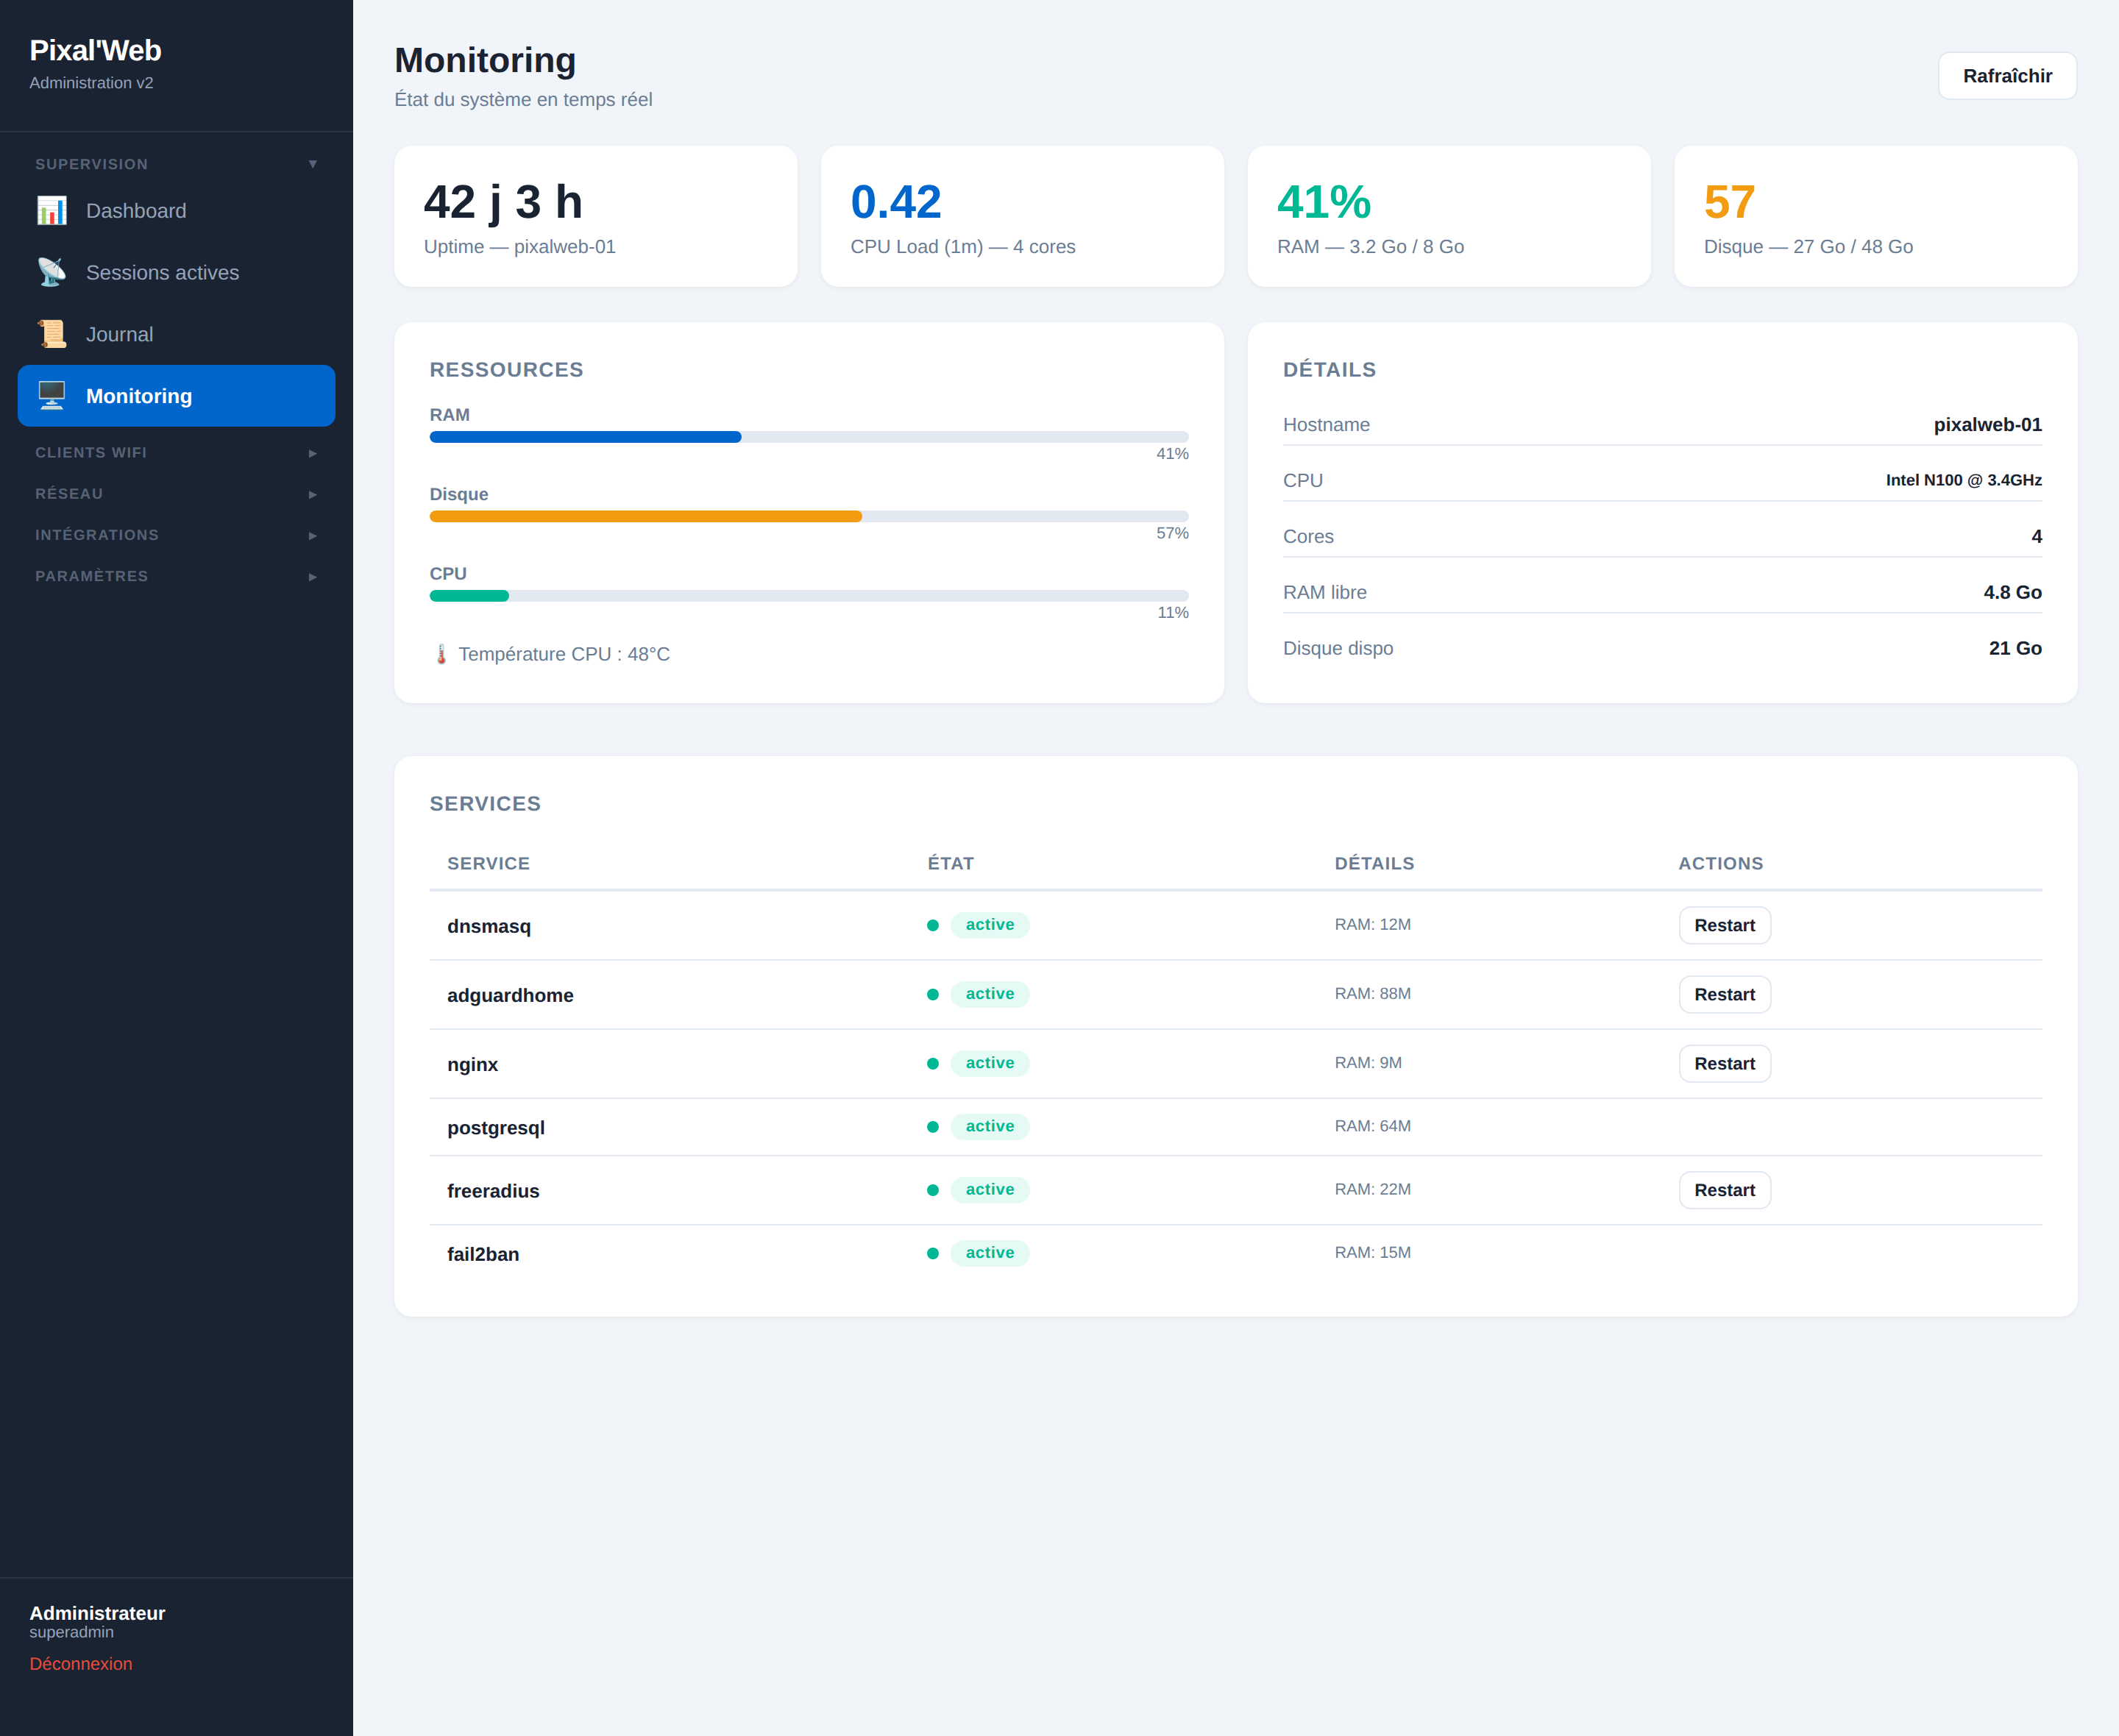Click the postgresql service name
Image resolution: width=2119 pixels, height=1736 pixels.
pyautogui.click(x=496, y=1128)
